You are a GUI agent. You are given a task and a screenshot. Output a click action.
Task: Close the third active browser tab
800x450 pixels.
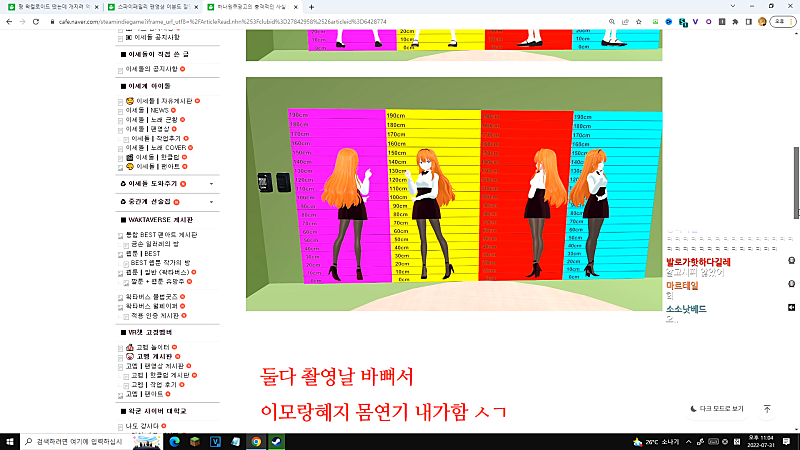[295, 7]
